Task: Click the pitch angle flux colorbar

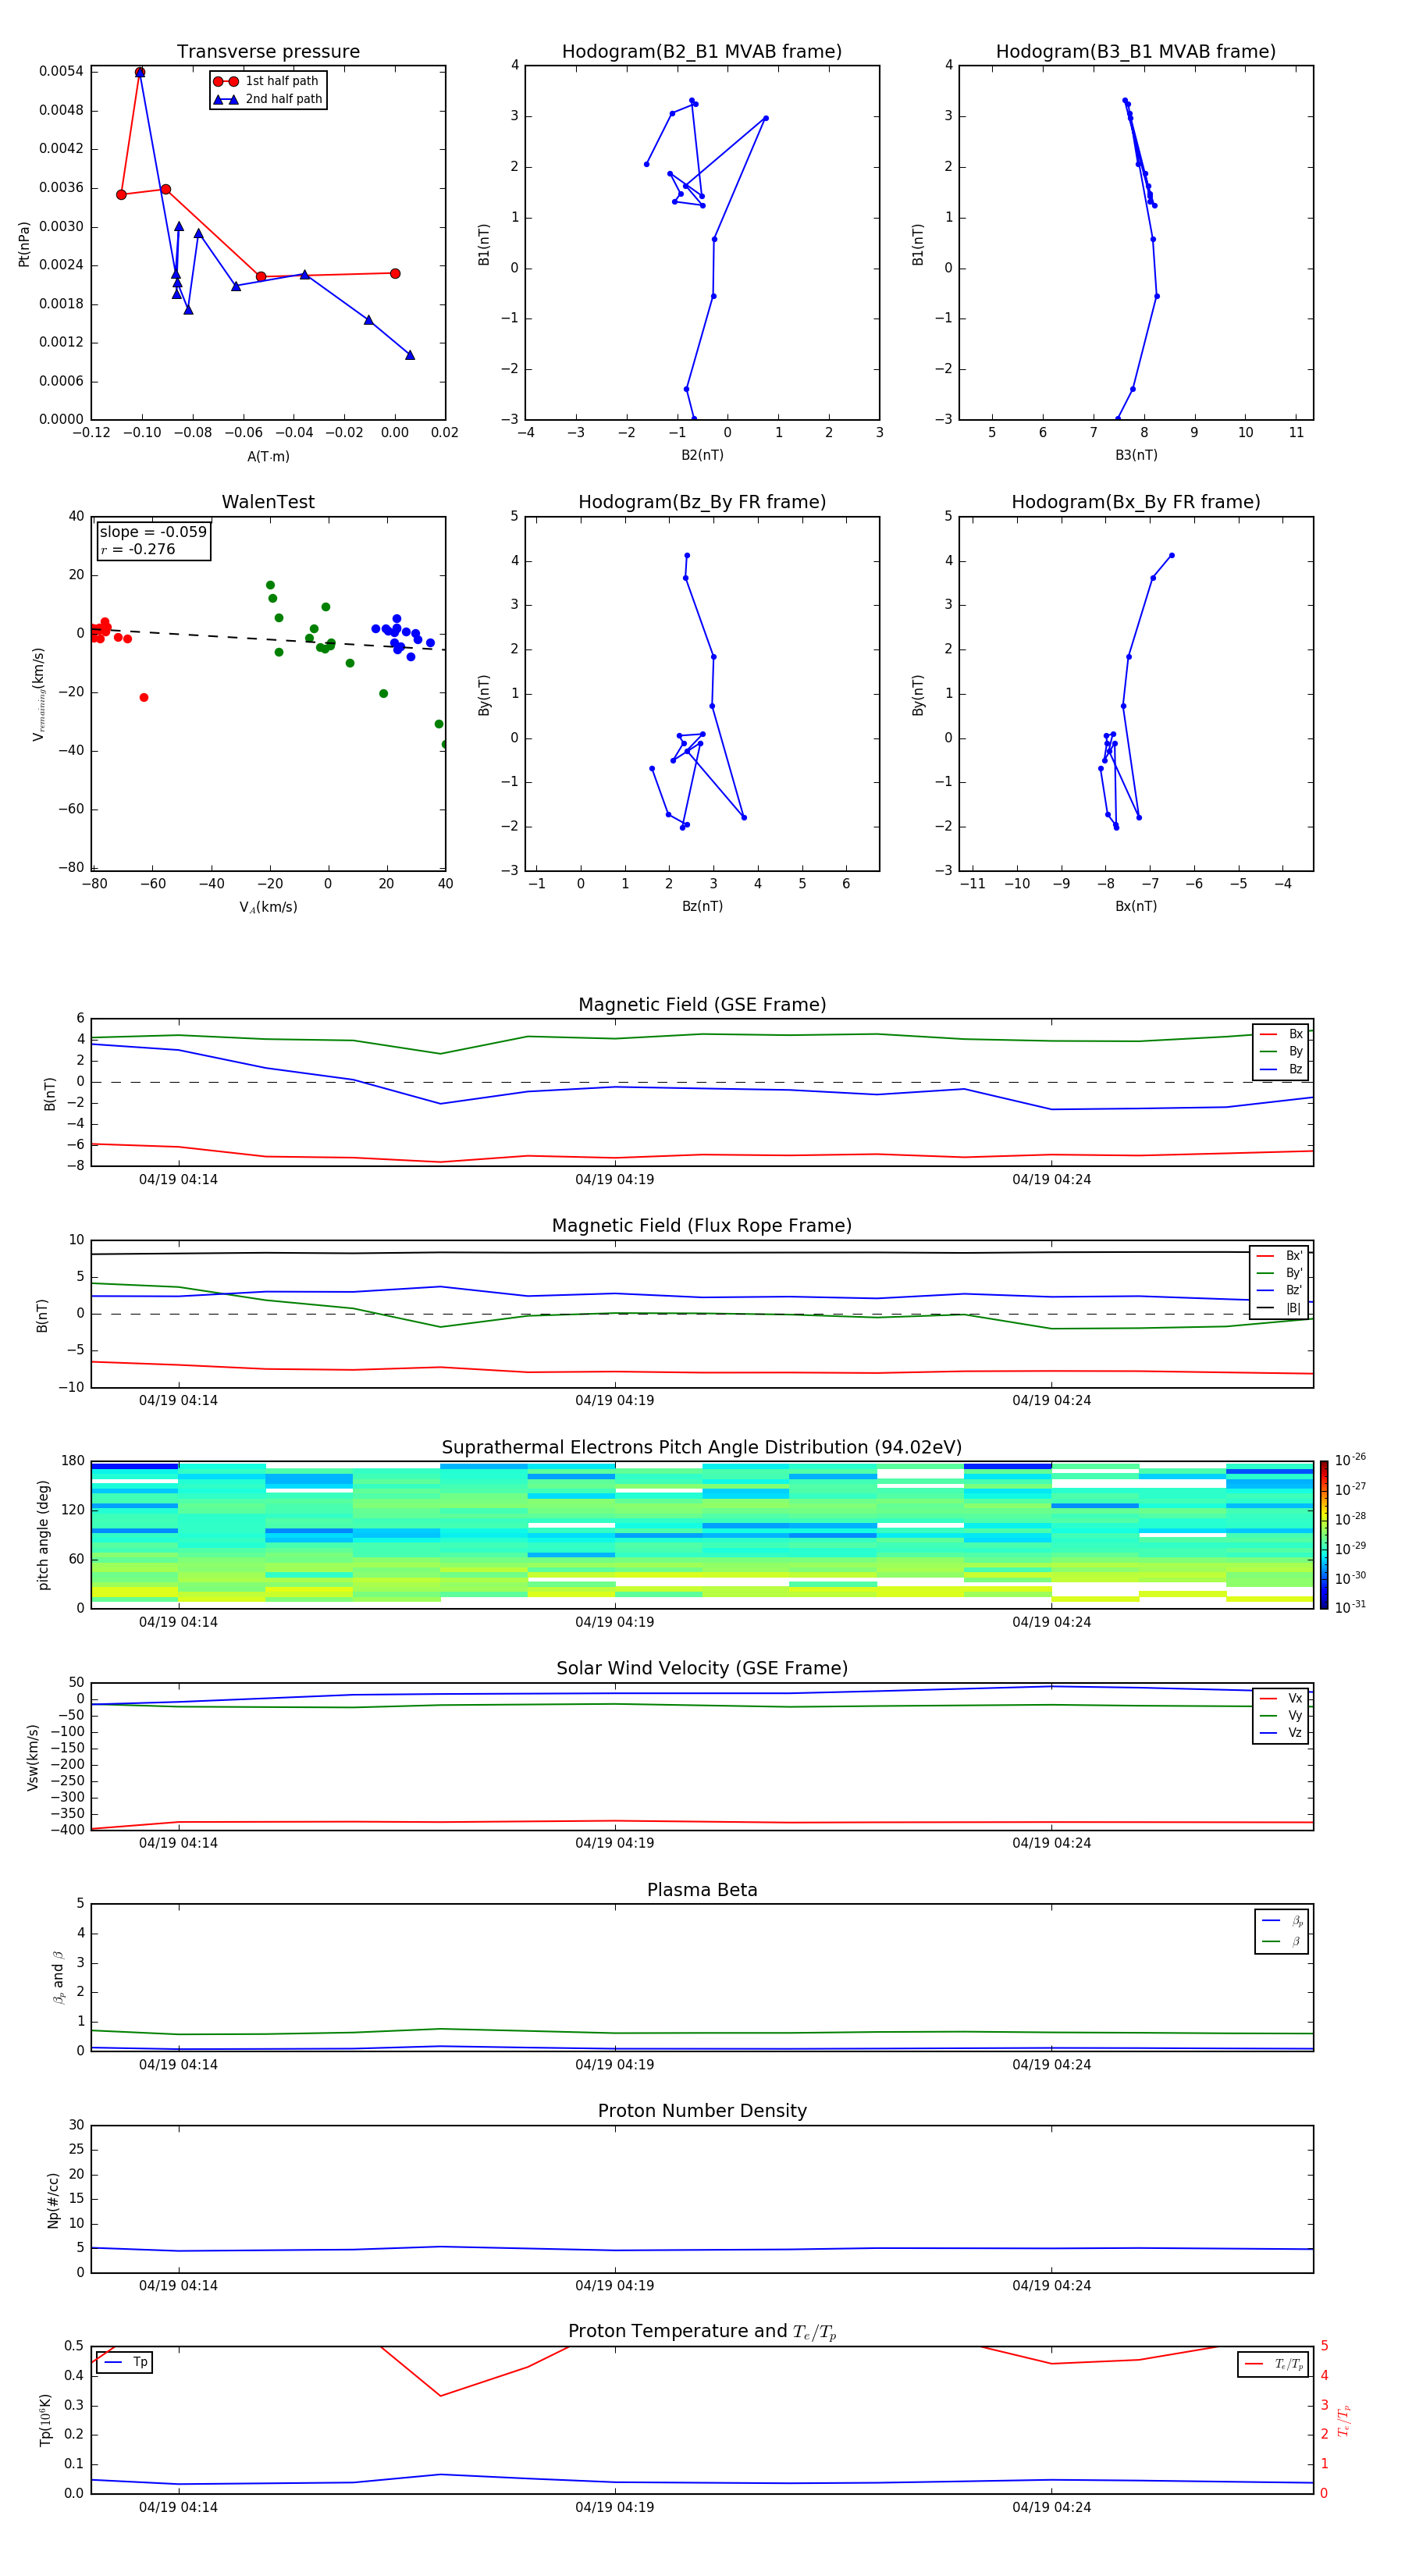Action: pos(1324,1535)
